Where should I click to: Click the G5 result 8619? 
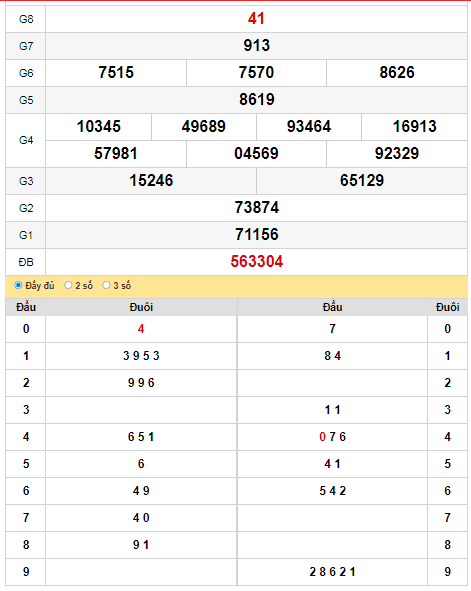[x=257, y=100]
